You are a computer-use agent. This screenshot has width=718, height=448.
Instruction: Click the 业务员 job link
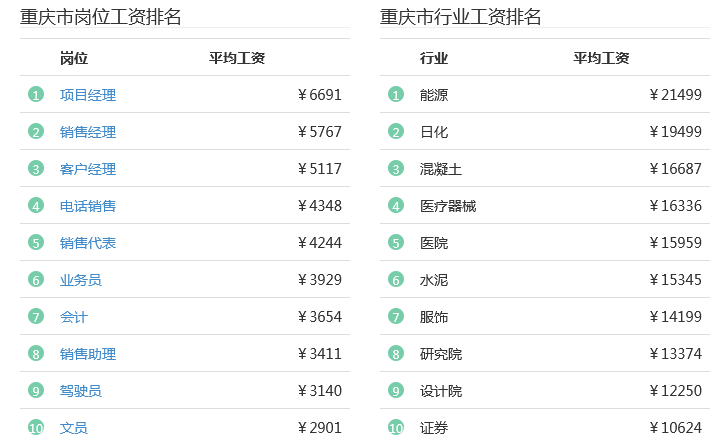81,280
